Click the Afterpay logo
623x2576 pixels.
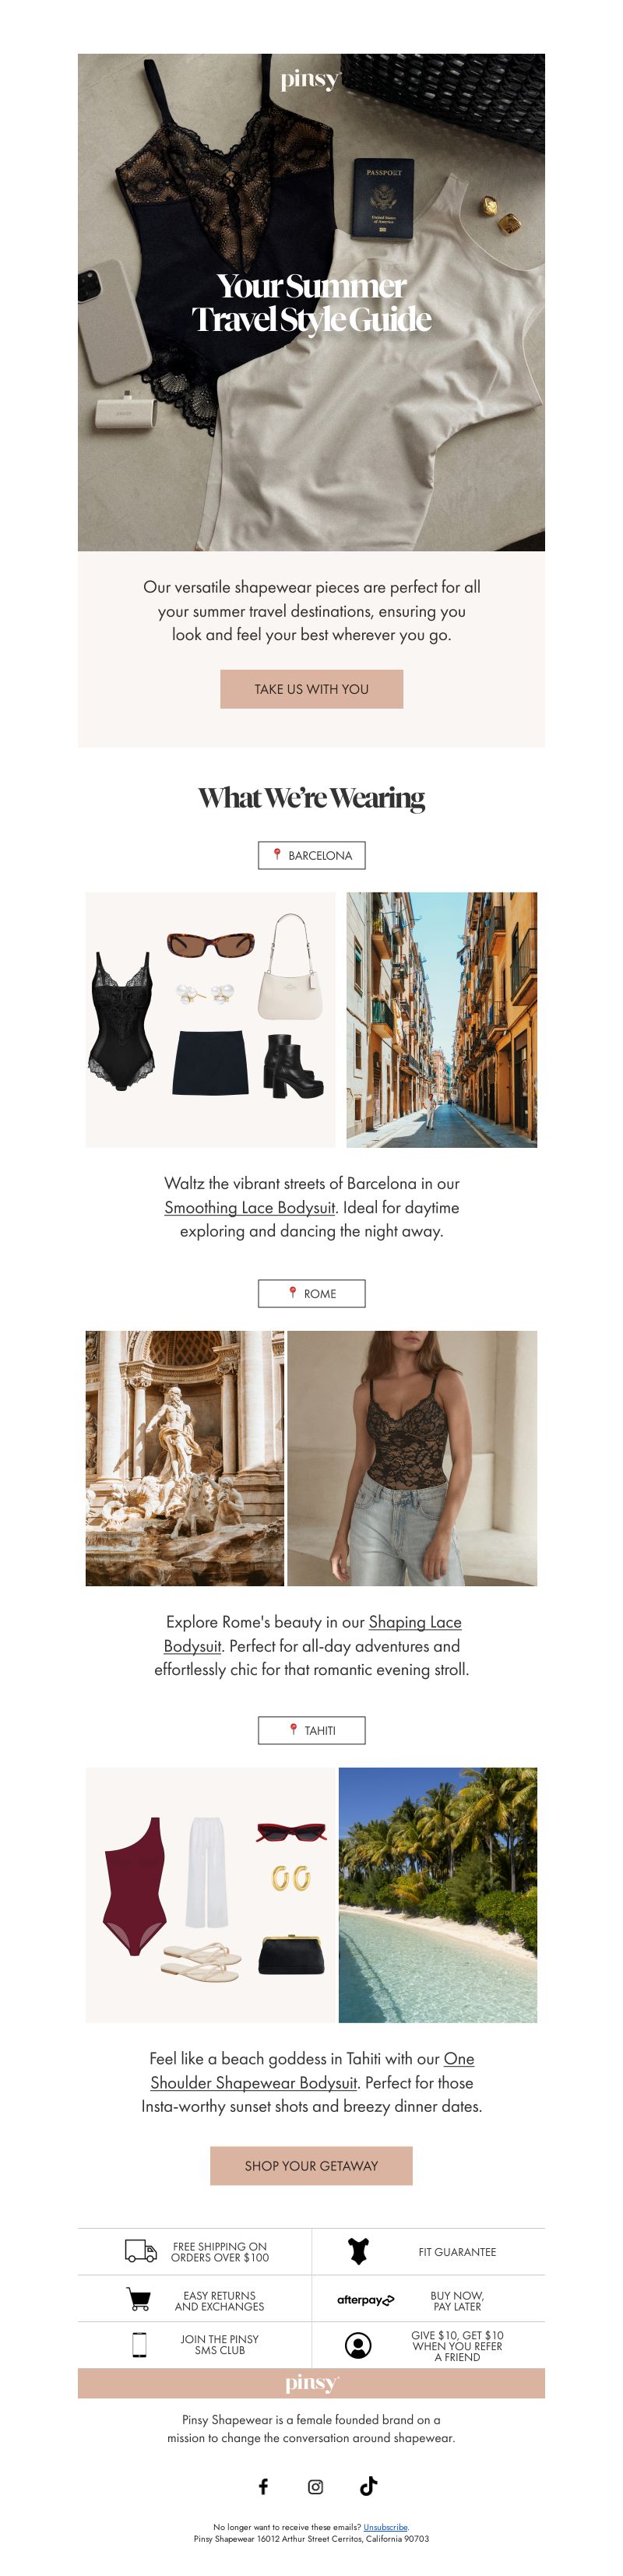(x=365, y=2300)
